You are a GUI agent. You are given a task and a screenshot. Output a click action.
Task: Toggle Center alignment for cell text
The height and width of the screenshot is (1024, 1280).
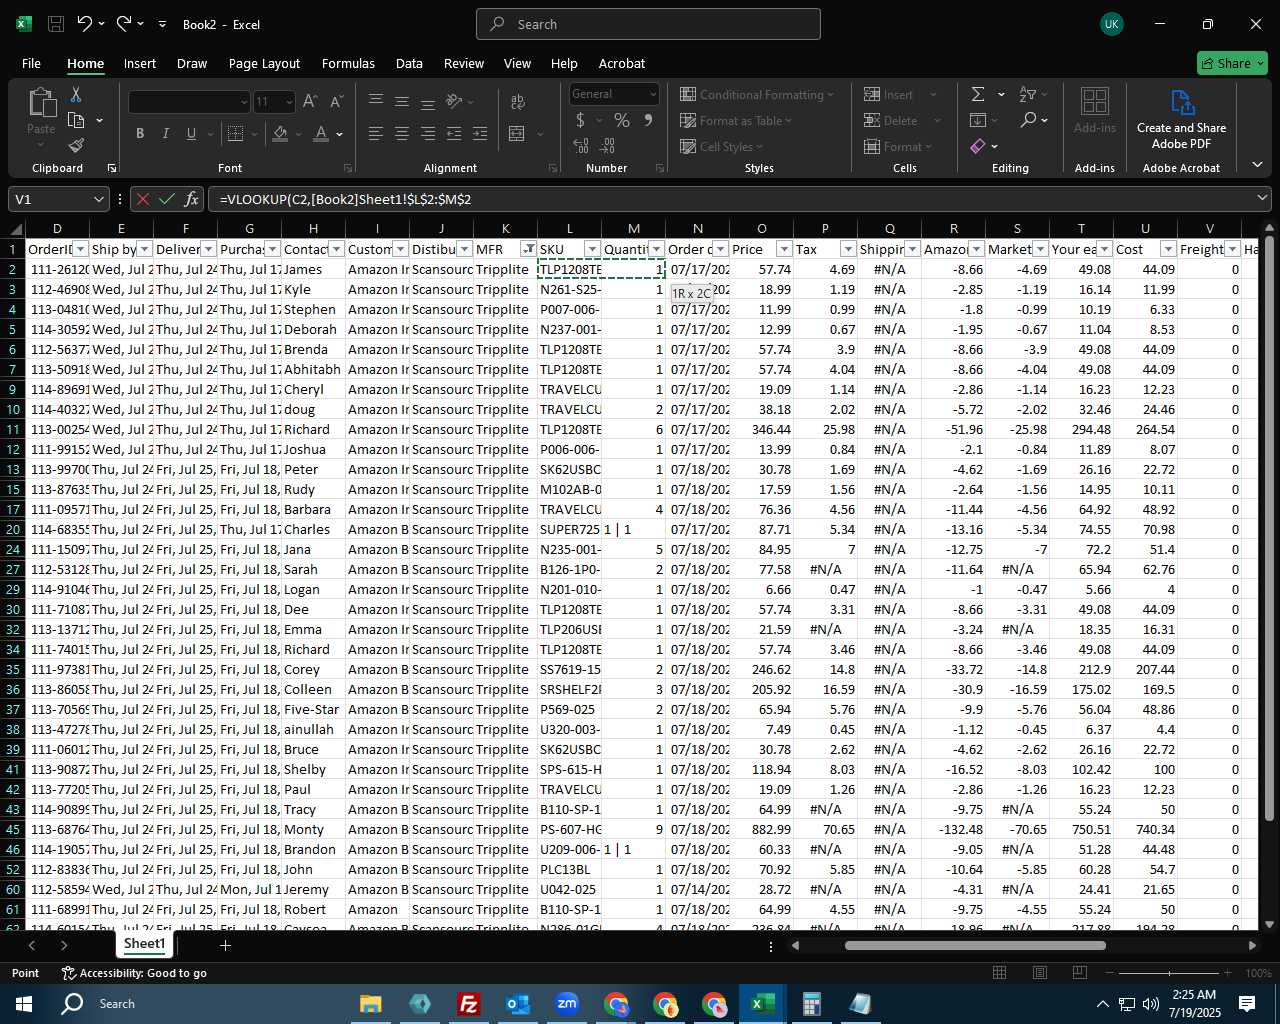pos(402,133)
